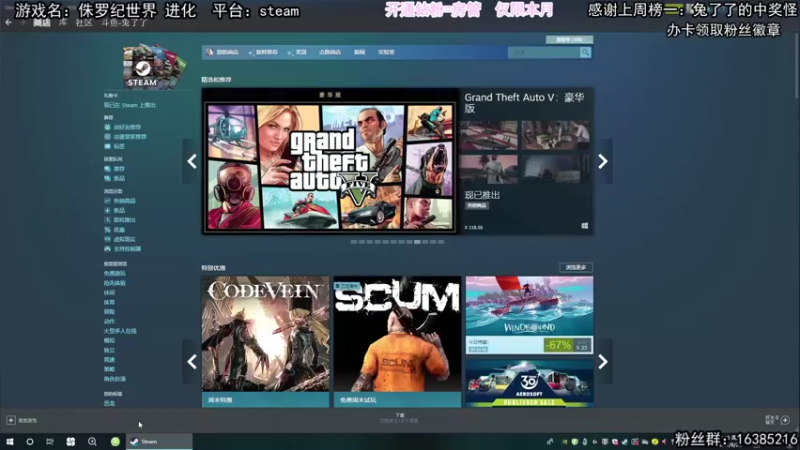This screenshot has height=450, width=800.
Task: Click the plus icon beside 新品 in browse categories
Action: (x=107, y=210)
